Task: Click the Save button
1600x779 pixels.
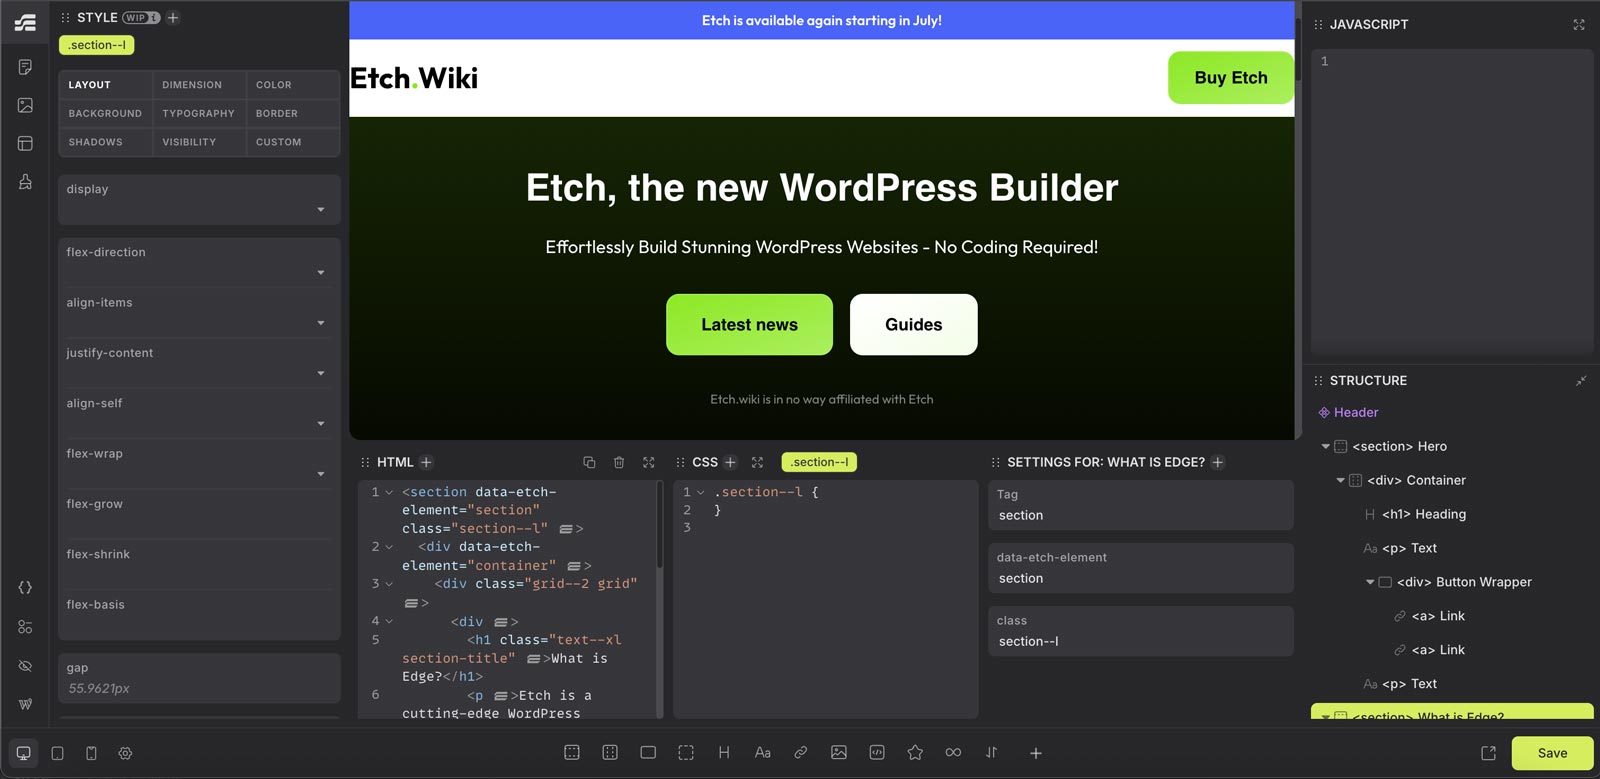Action: pyautogui.click(x=1552, y=753)
